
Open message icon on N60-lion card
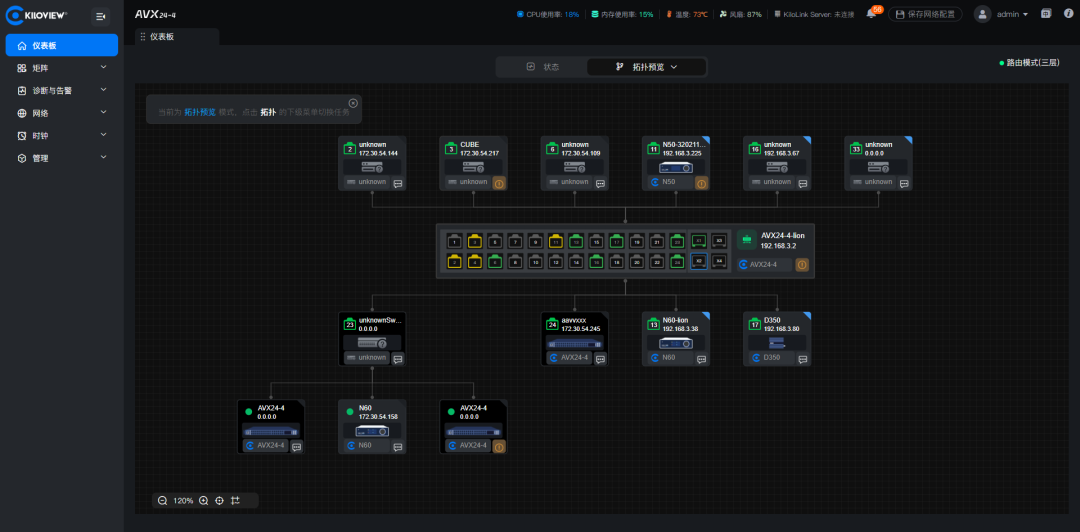click(x=702, y=358)
